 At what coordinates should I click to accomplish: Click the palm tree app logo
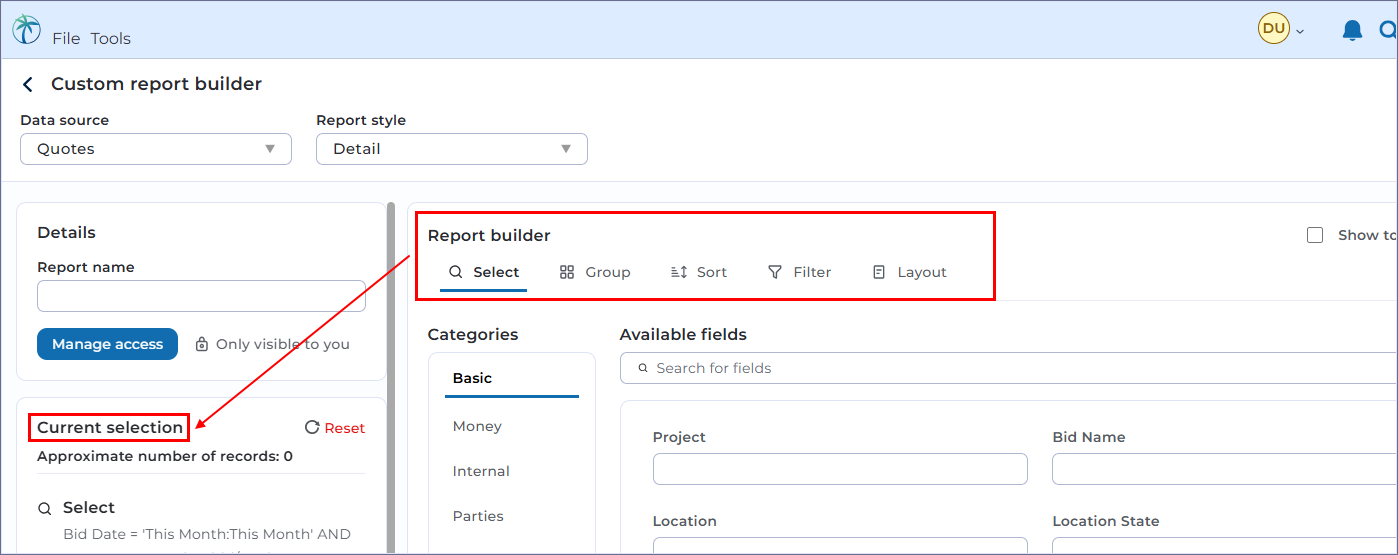pyautogui.click(x=27, y=30)
